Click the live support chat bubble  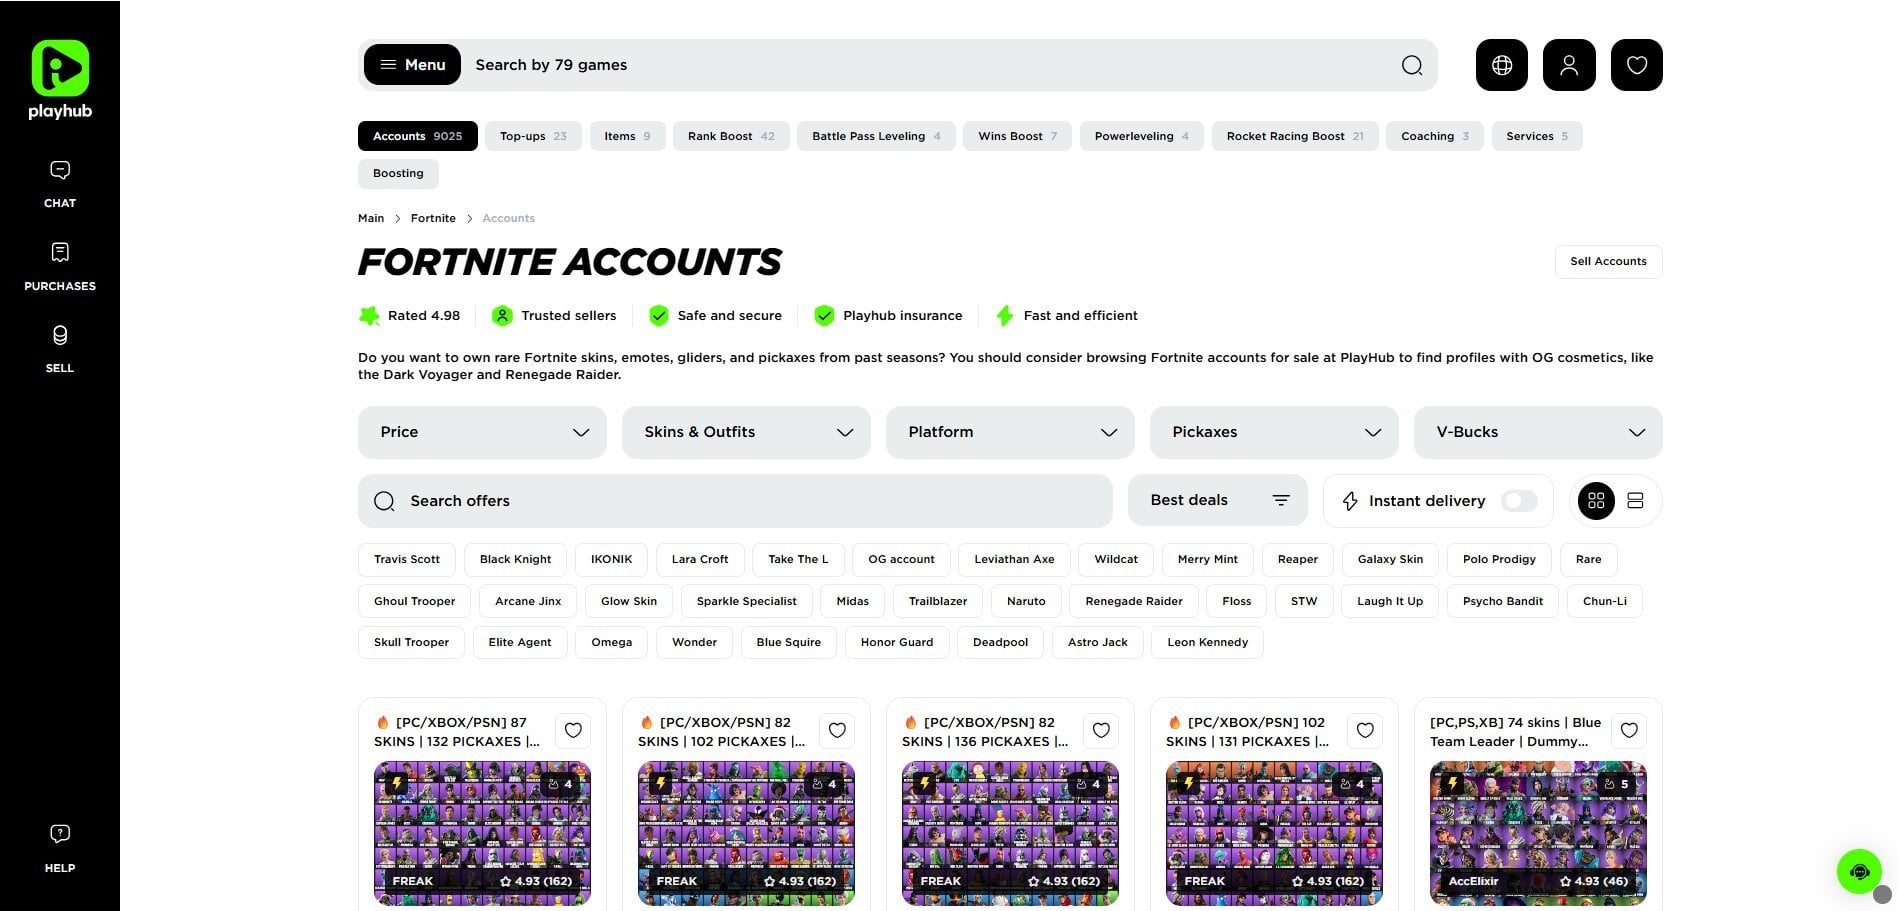[x=1859, y=872]
